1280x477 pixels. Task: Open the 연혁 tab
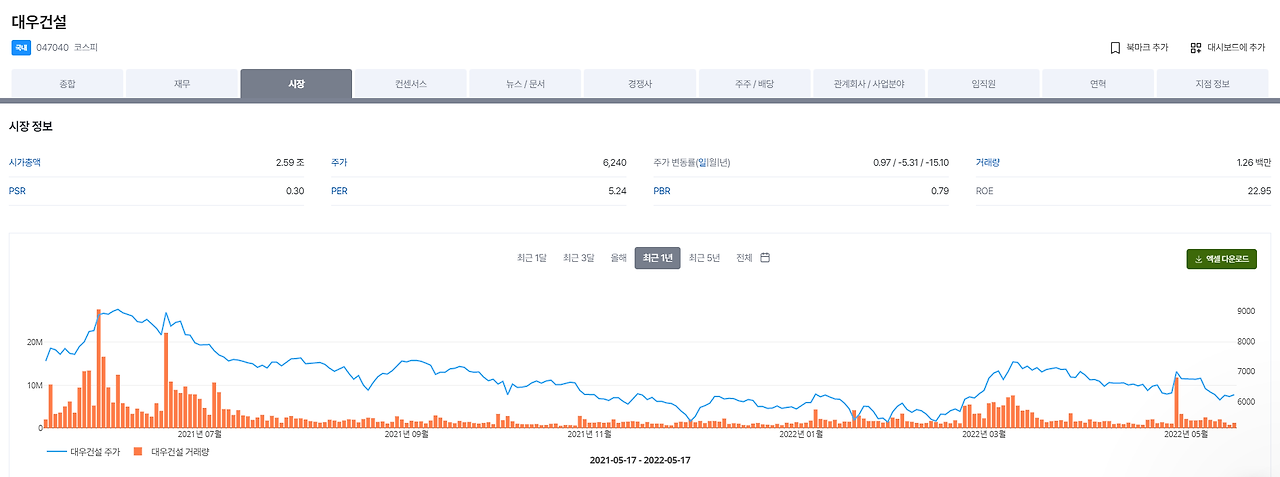click(1098, 84)
